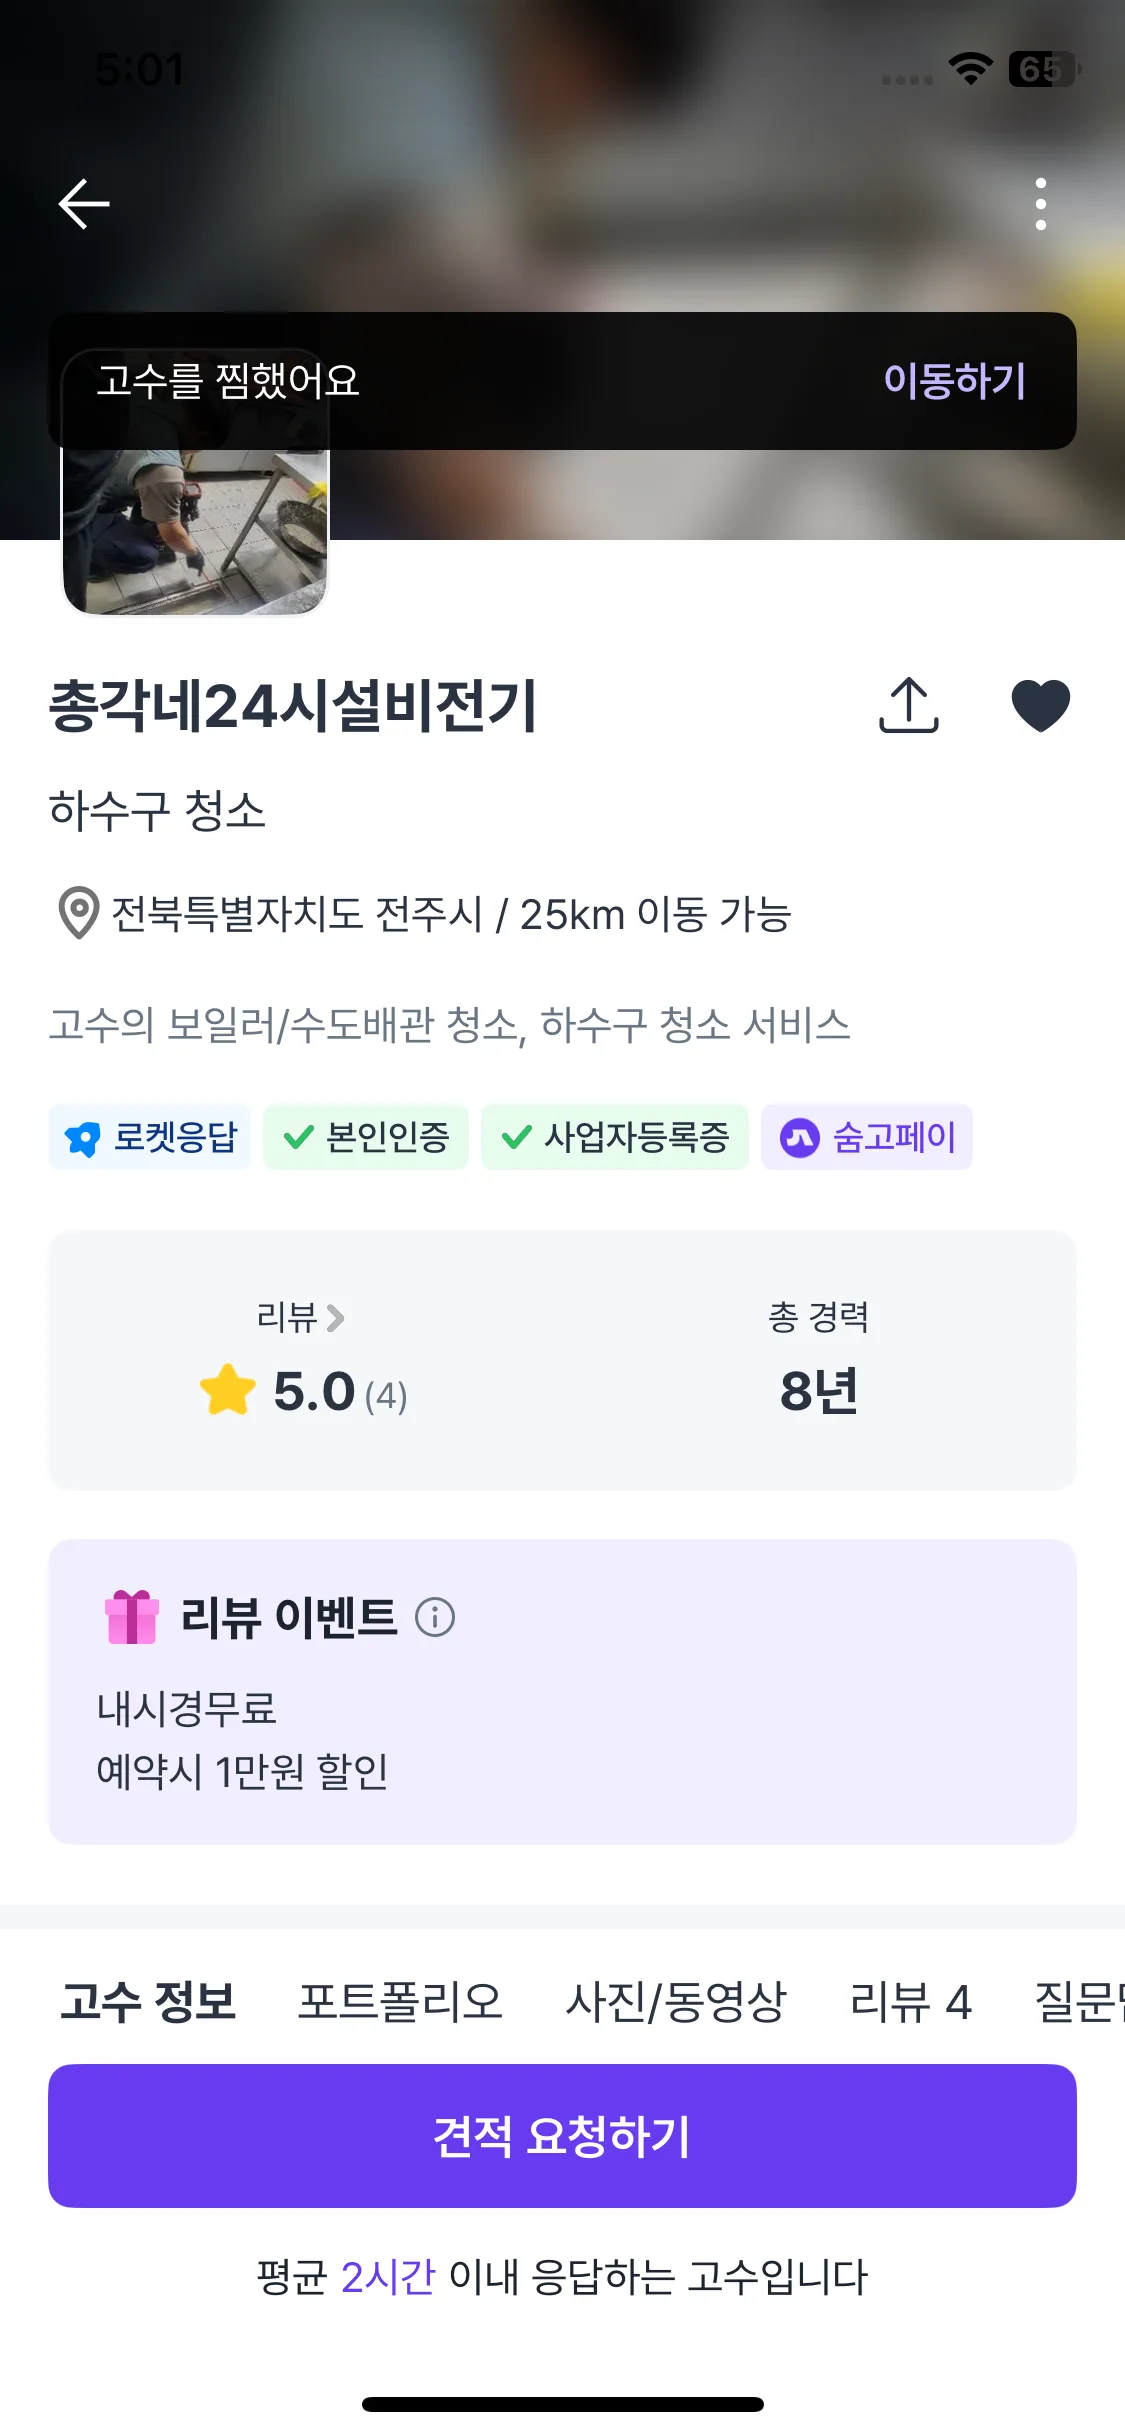Tap the 본인인증 verified badge
1125x2436 pixels.
(x=366, y=1137)
